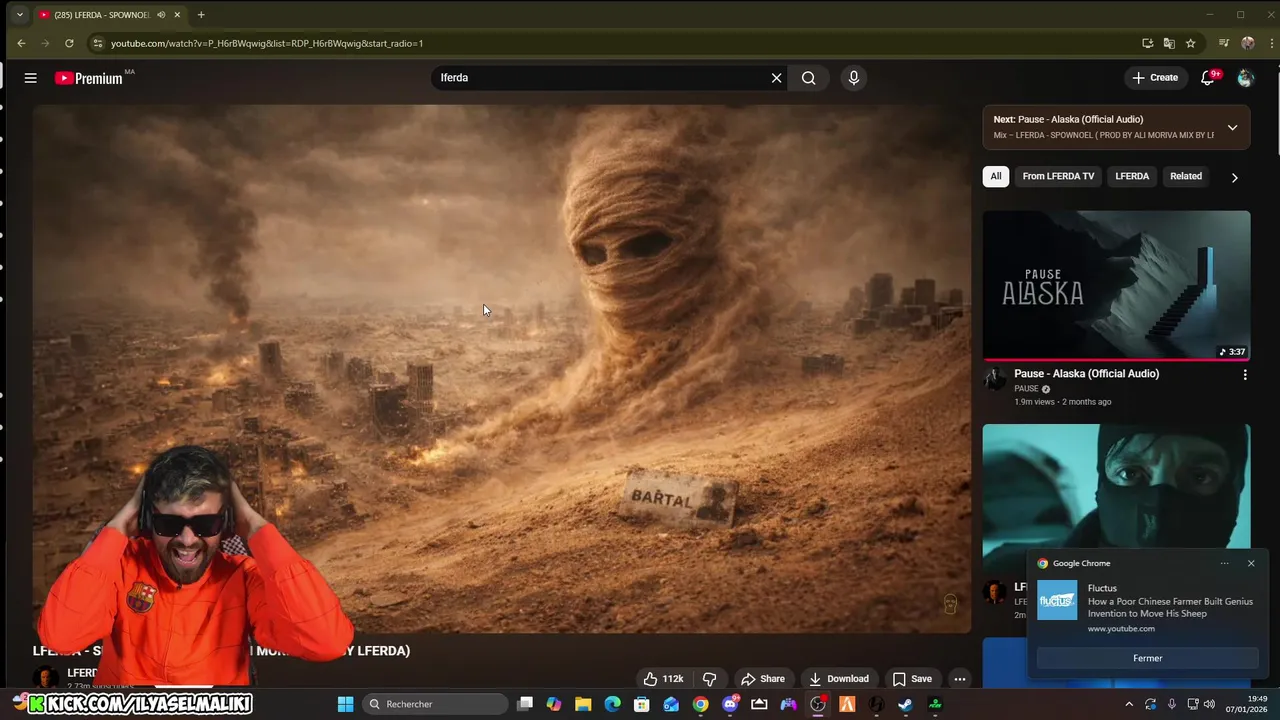
Task: Open the masked man video thumbnail
Action: tap(1116, 485)
